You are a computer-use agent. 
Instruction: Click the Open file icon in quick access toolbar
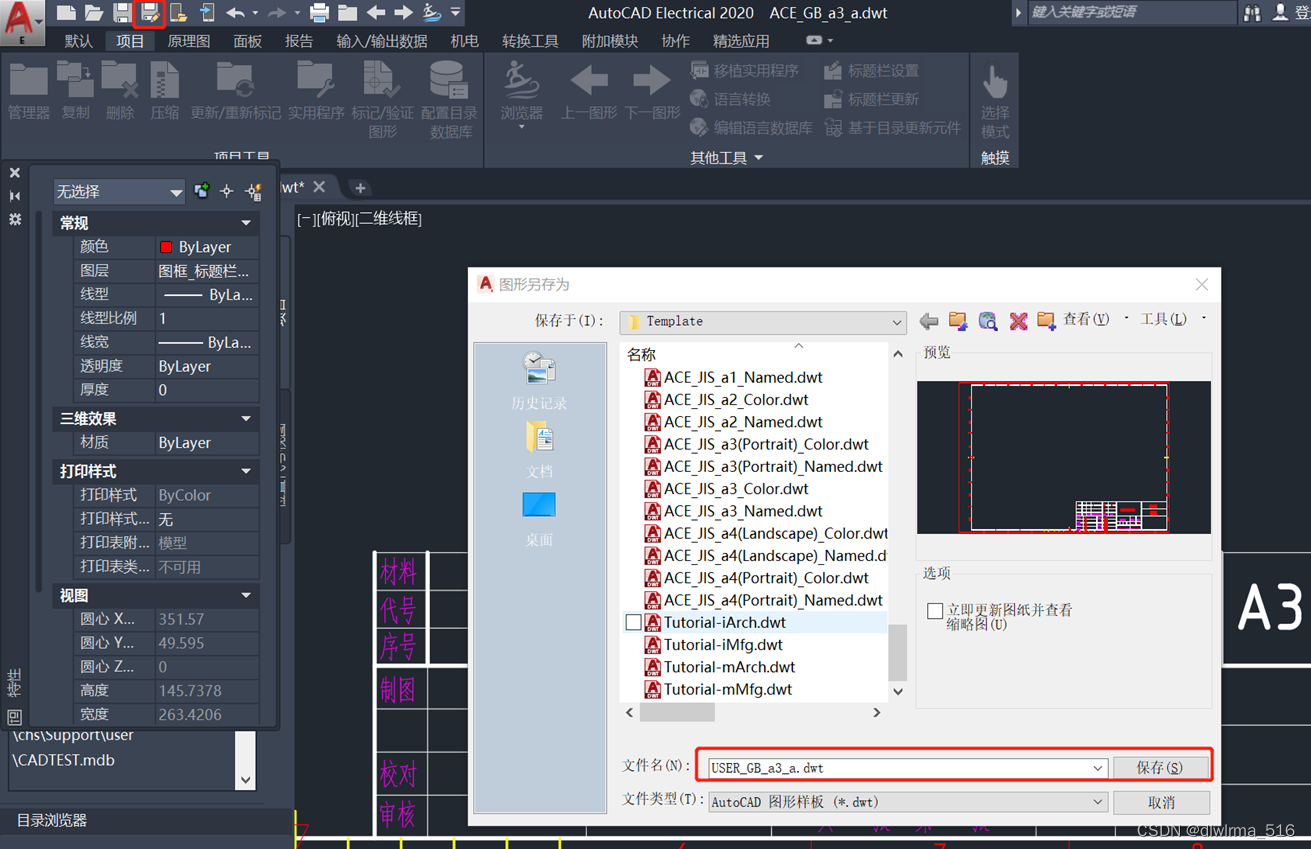pyautogui.click(x=93, y=13)
